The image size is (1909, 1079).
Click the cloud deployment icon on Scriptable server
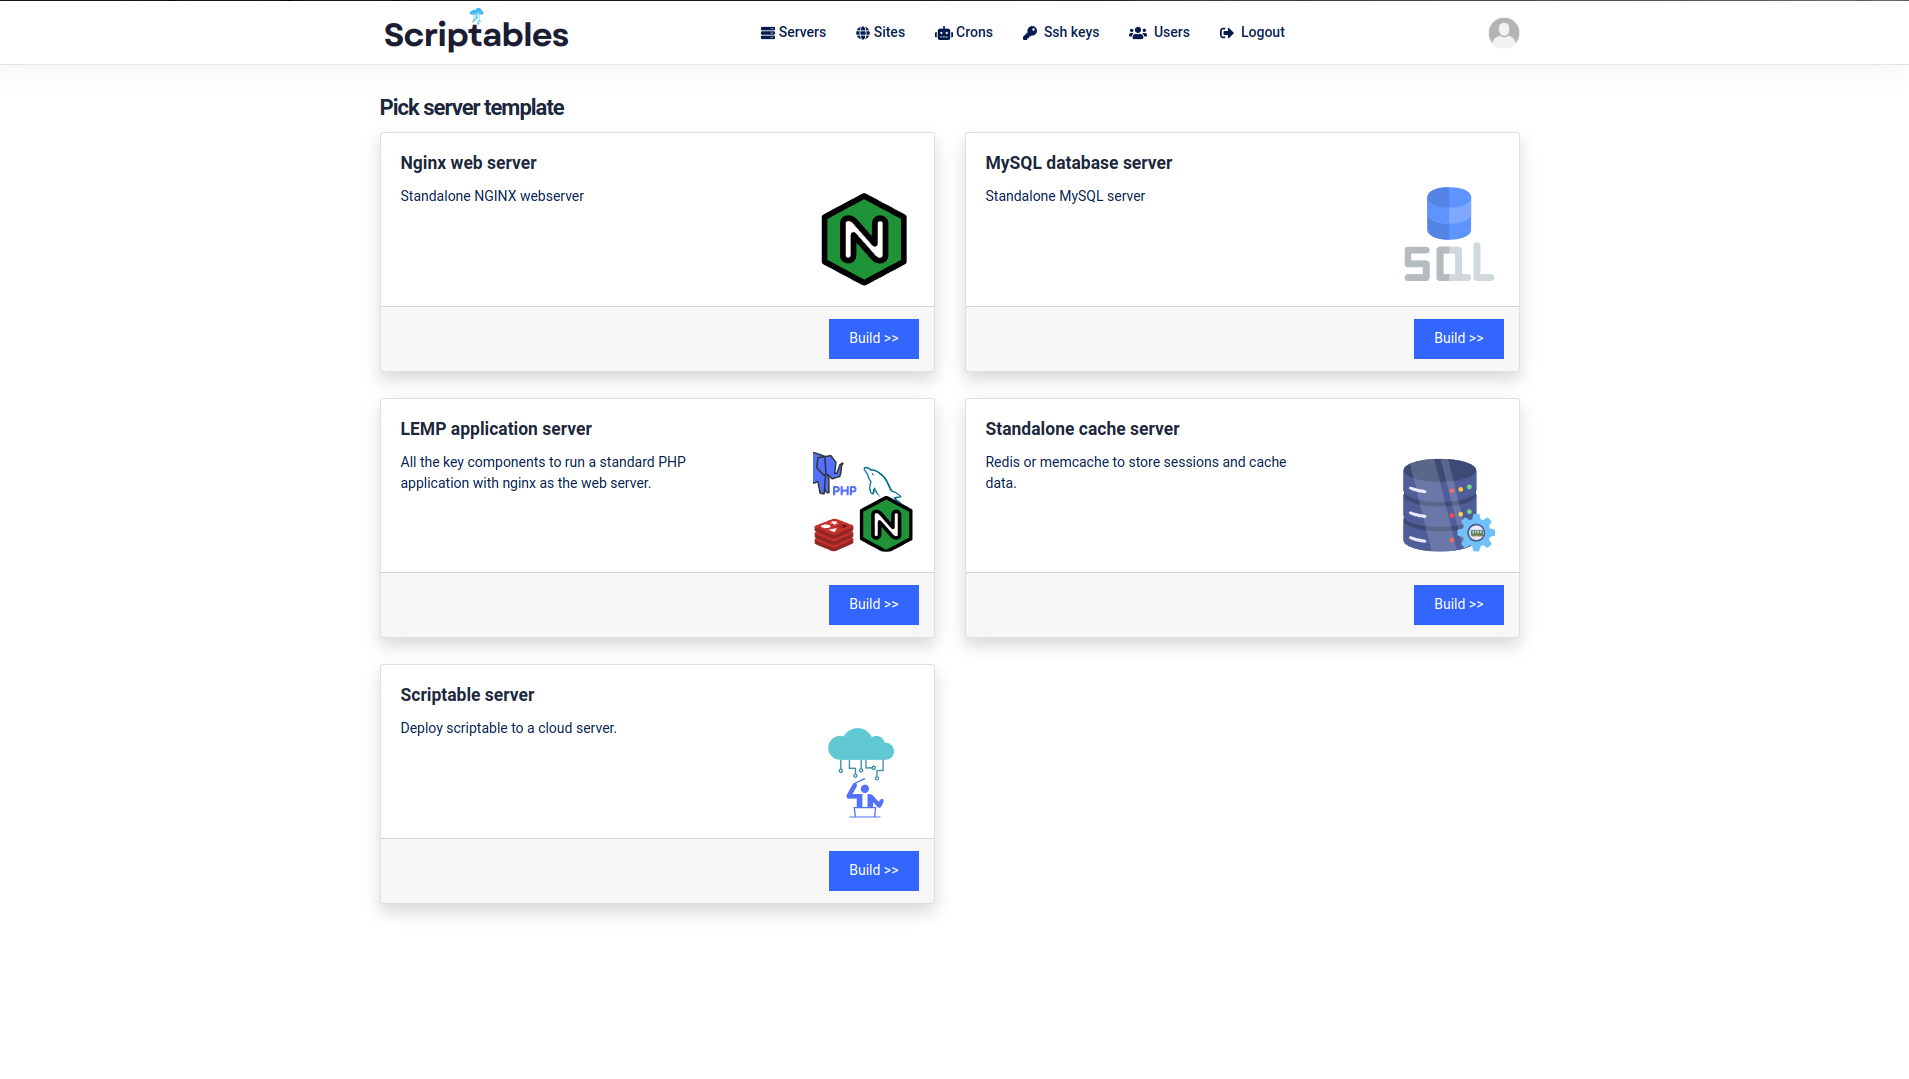tap(861, 770)
